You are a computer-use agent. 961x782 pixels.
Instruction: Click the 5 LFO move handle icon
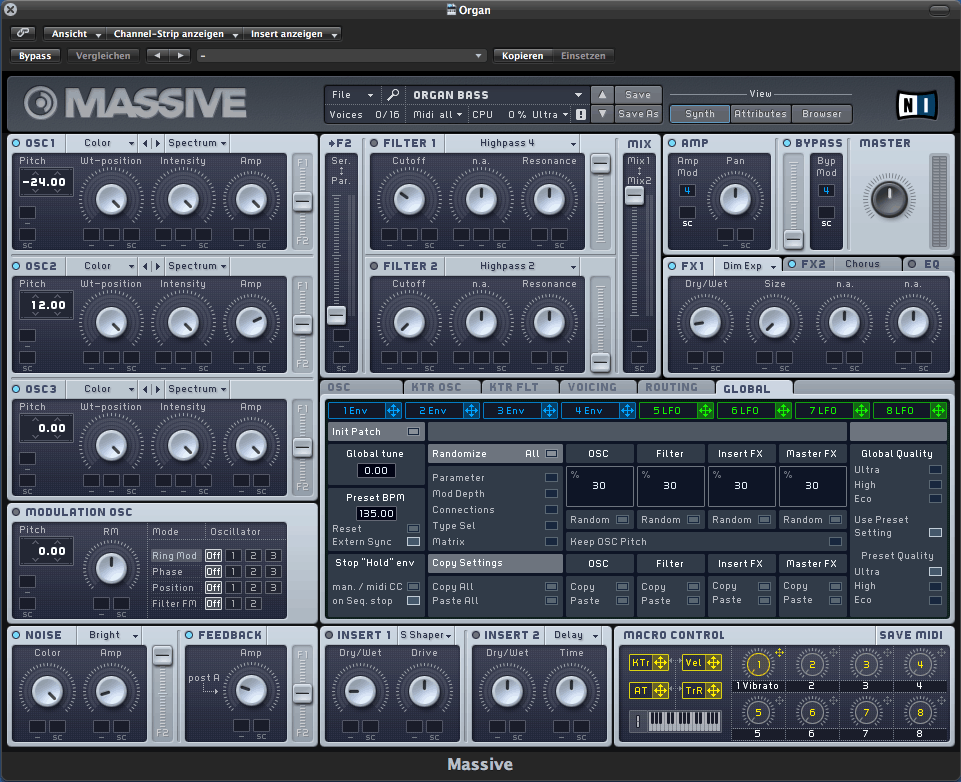point(704,410)
